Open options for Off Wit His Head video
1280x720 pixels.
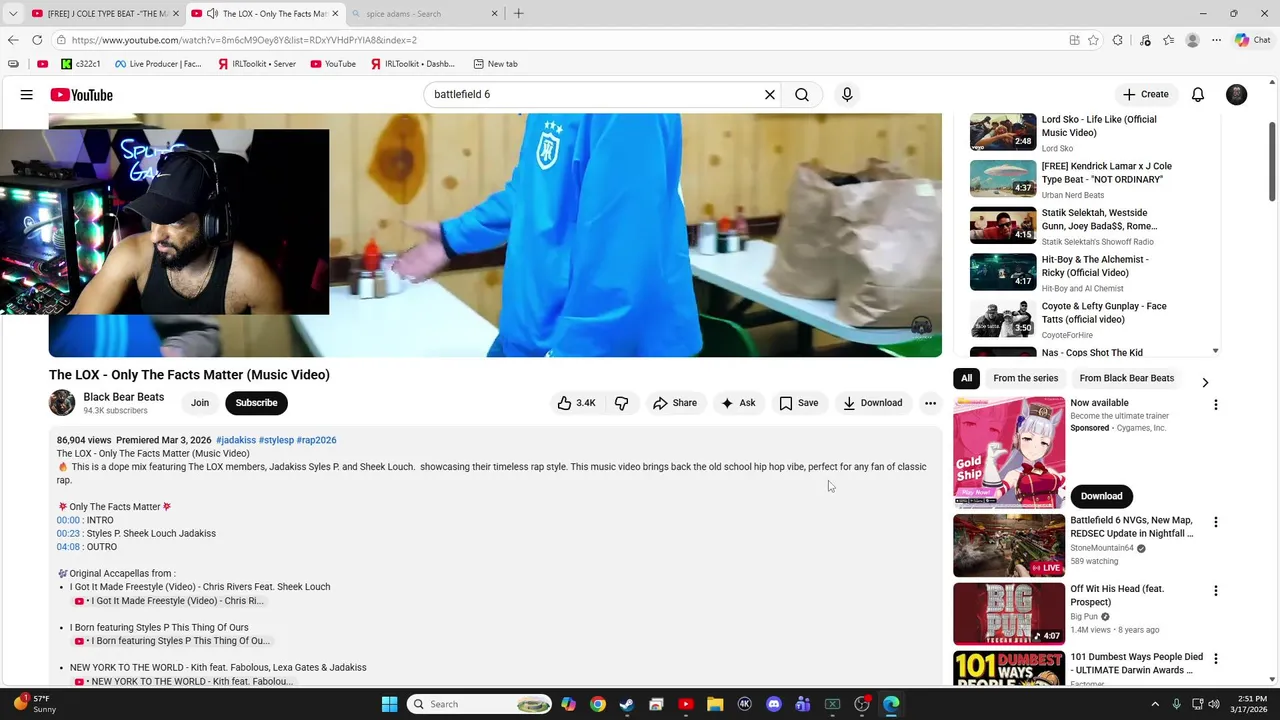tap(1216, 591)
